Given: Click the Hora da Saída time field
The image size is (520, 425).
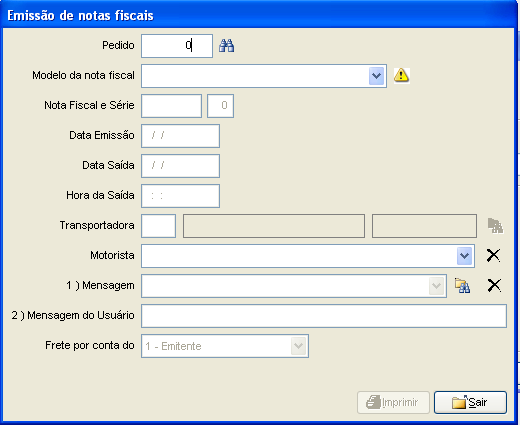Looking at the screenshot, I should click(180, 196).
